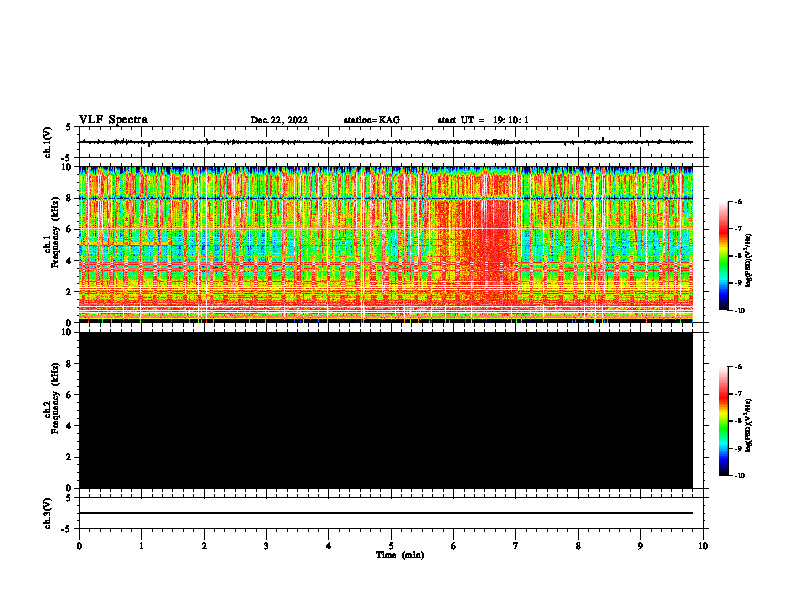Click the "6" tick label on time axis
This screenshot has height=612, width=792.
pyautogui.click(x=454, y=546)
